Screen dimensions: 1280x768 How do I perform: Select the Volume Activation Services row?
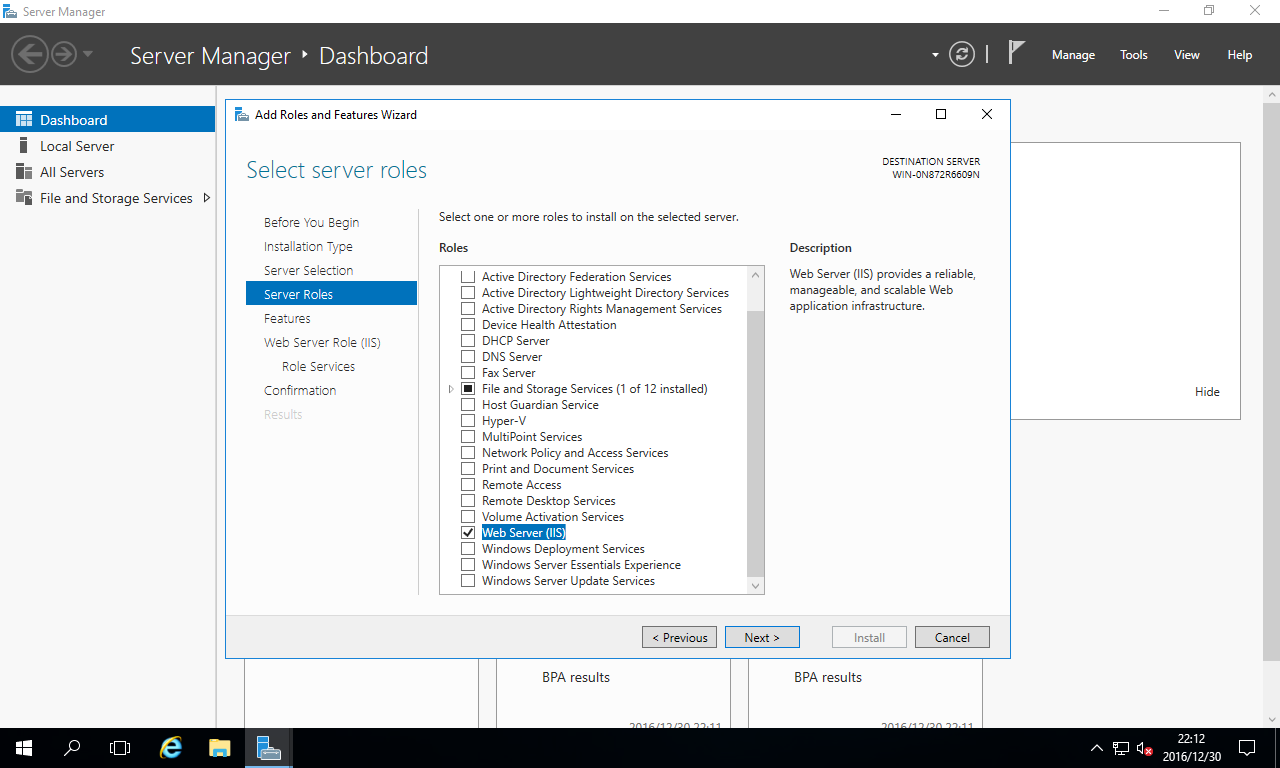coord(553,517)
